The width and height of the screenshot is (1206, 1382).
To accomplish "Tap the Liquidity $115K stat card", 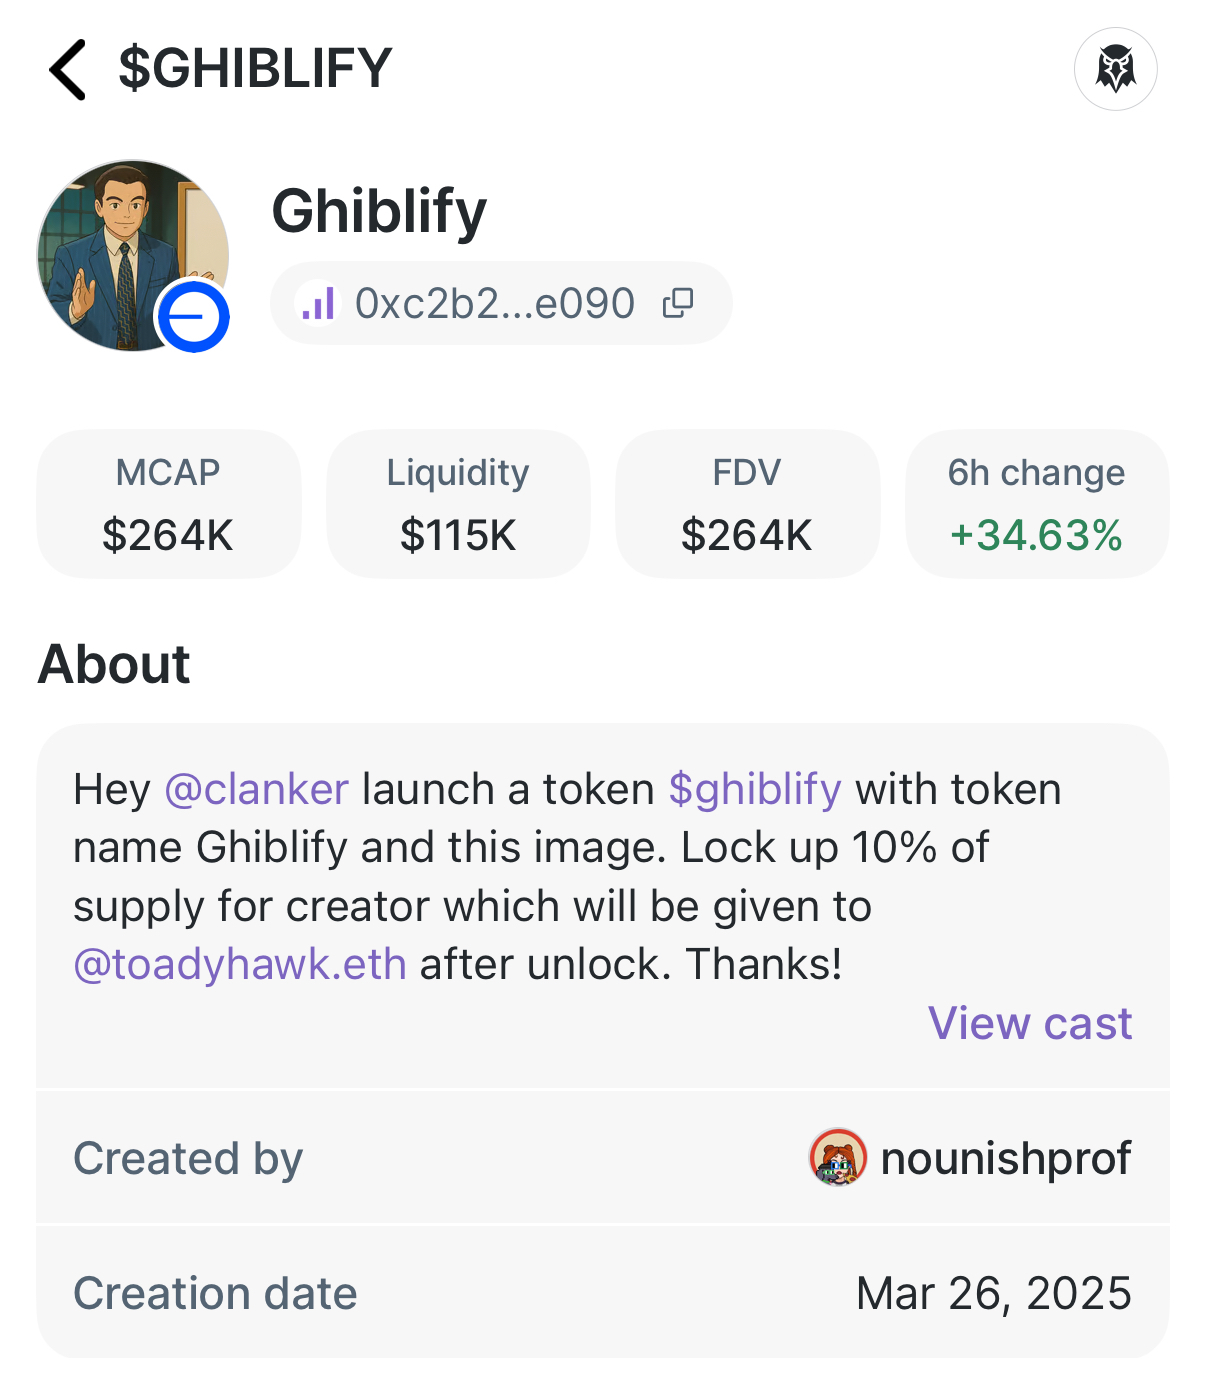I will coord(458,504).
